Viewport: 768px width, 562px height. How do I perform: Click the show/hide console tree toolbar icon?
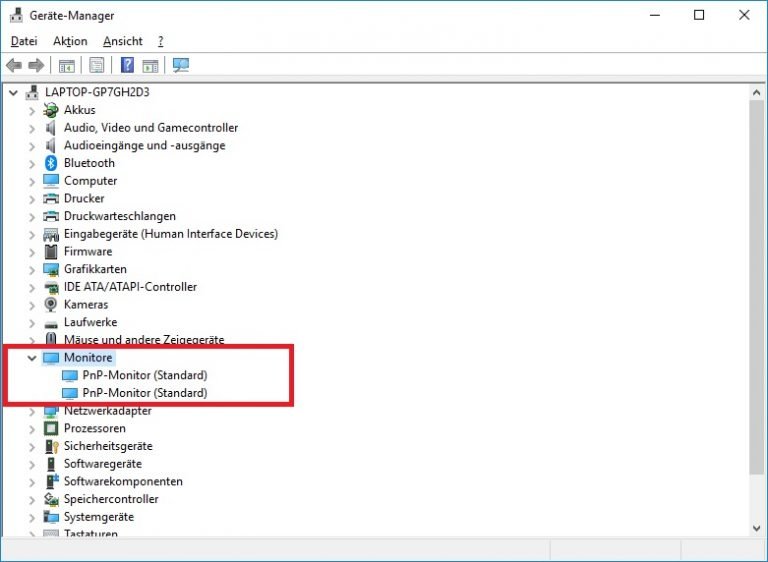[67, 65]
